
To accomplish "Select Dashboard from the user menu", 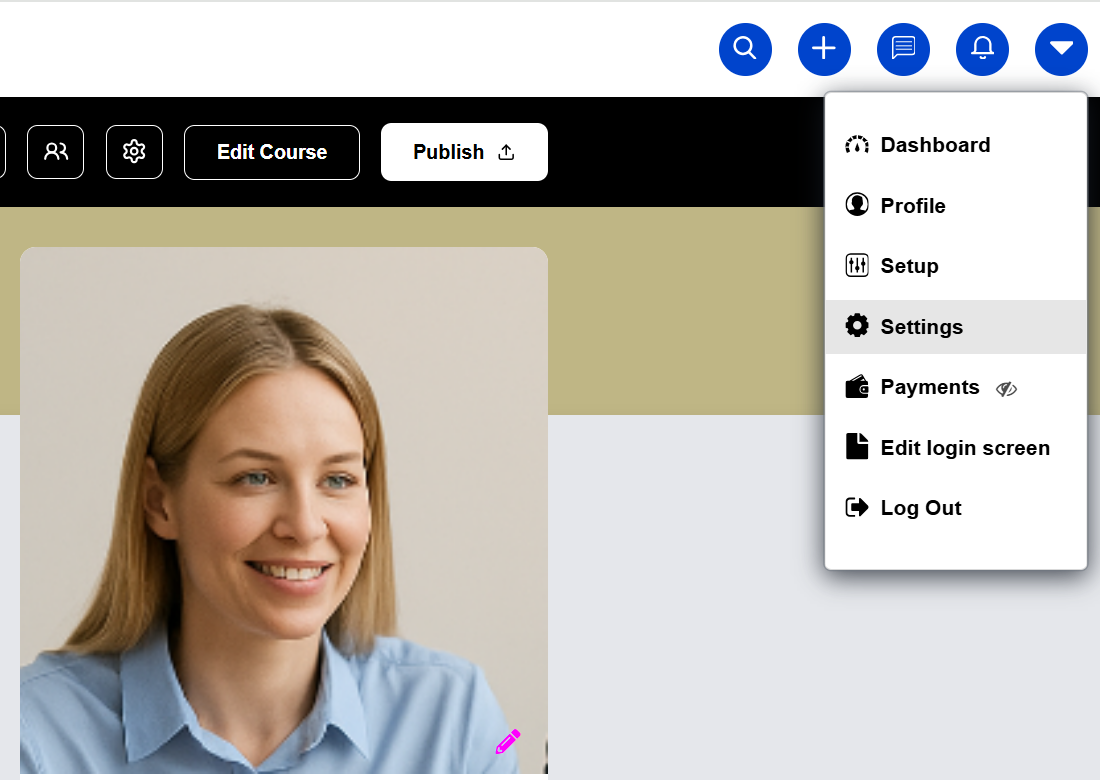I will click(935, 145).
